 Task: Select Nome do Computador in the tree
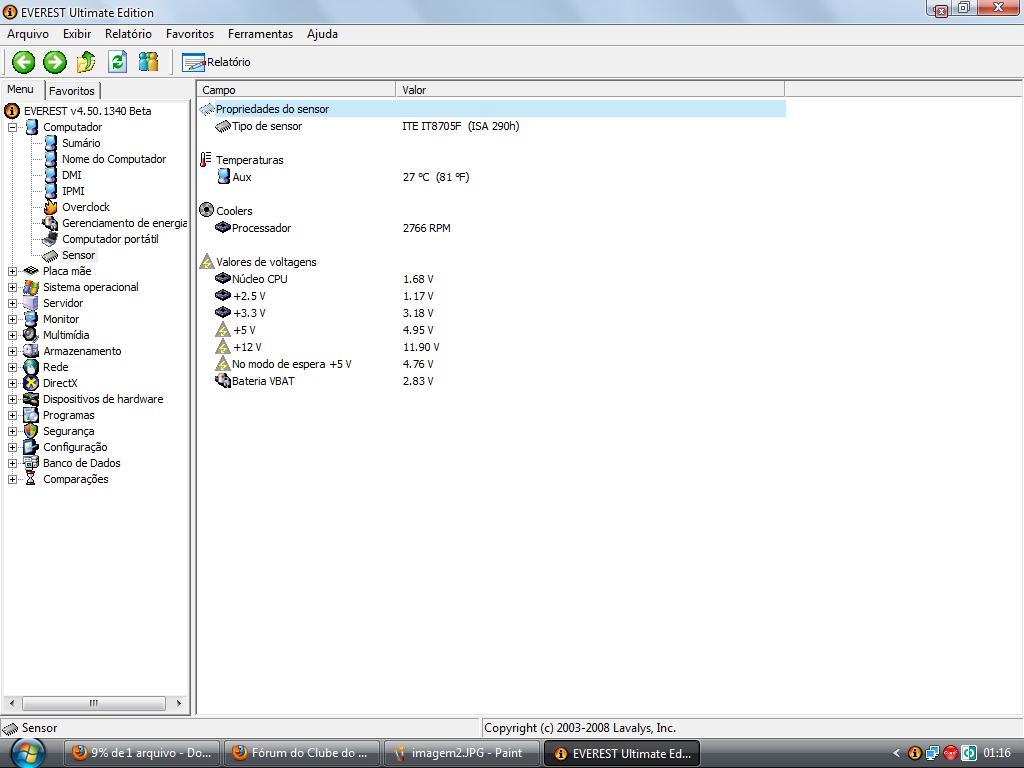pos(114,159)
